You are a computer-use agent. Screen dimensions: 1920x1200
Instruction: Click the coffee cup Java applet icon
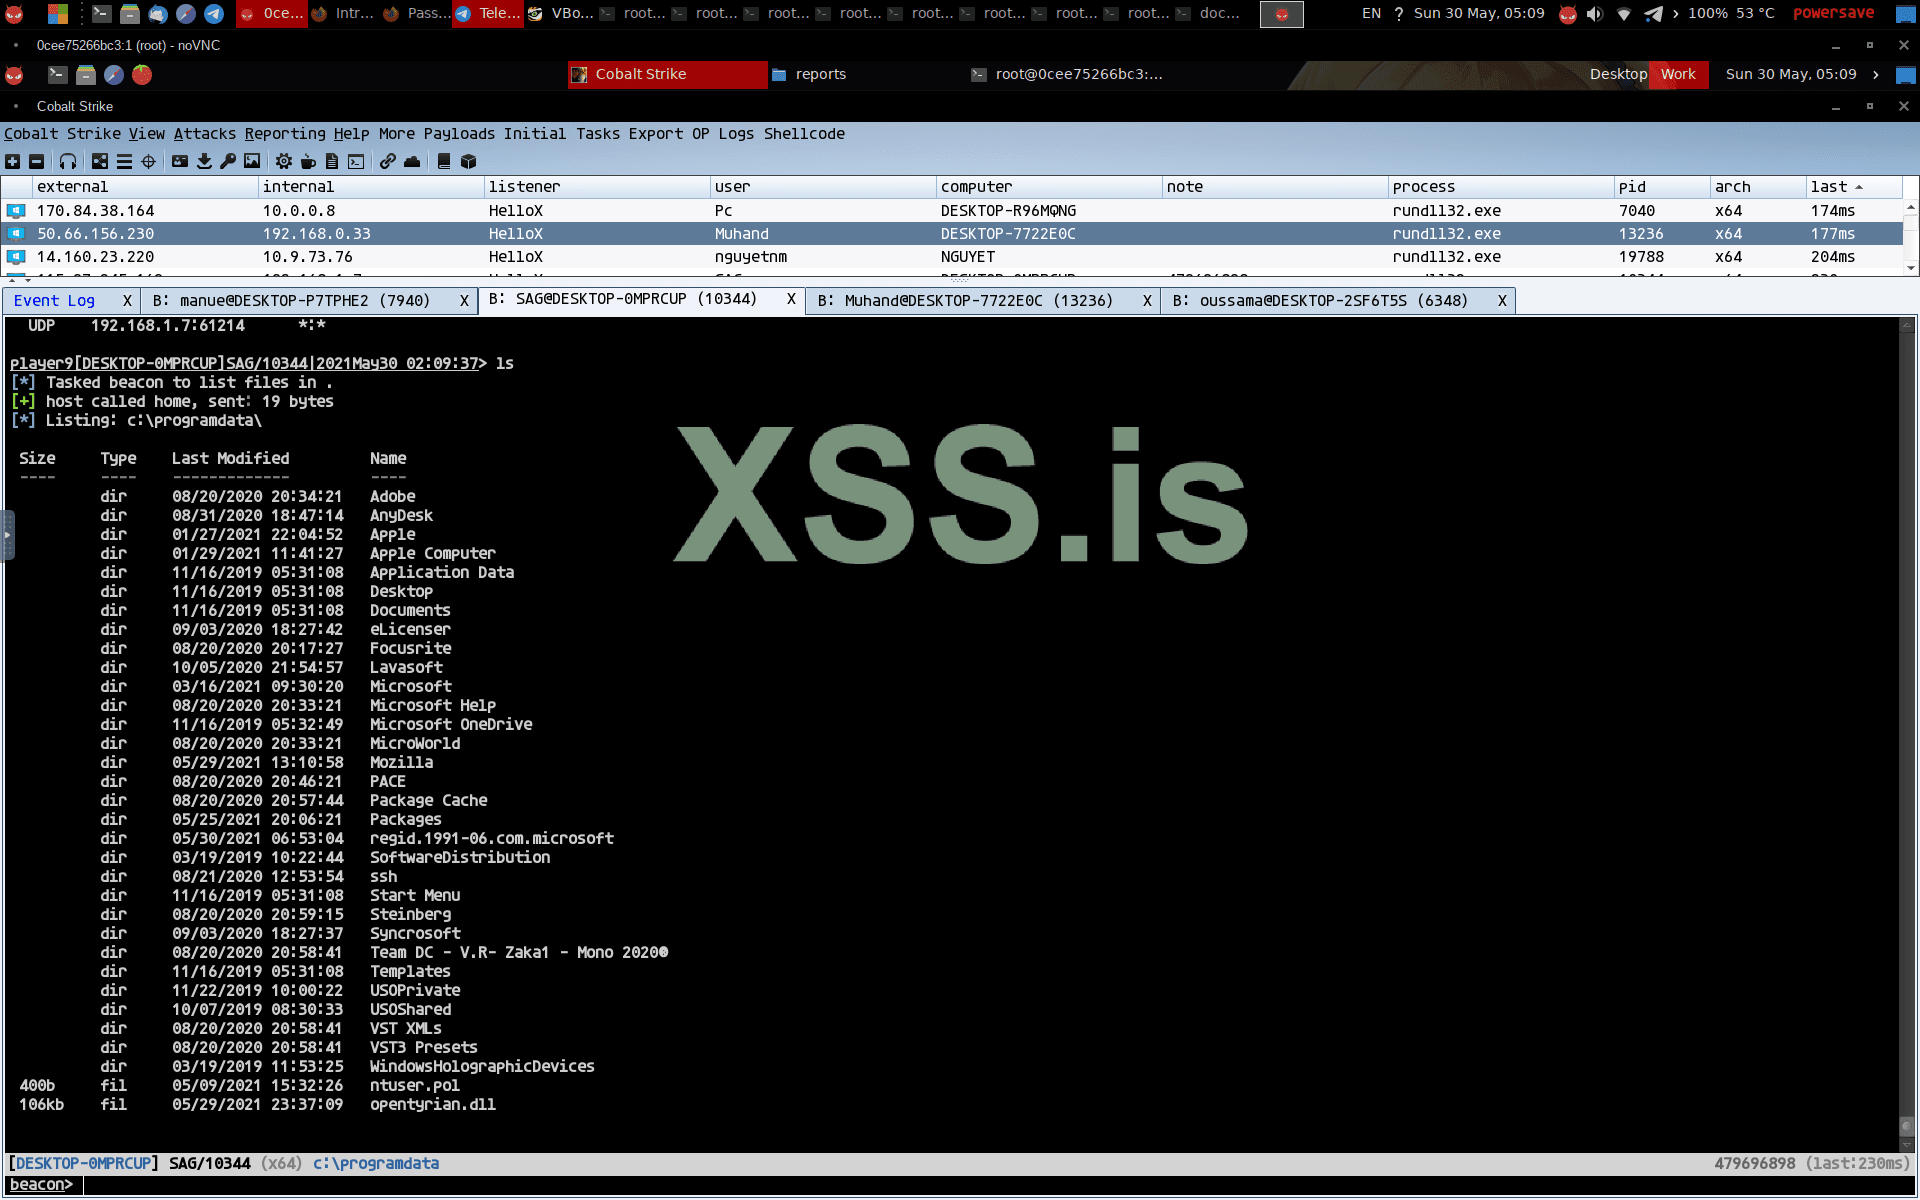308,161
